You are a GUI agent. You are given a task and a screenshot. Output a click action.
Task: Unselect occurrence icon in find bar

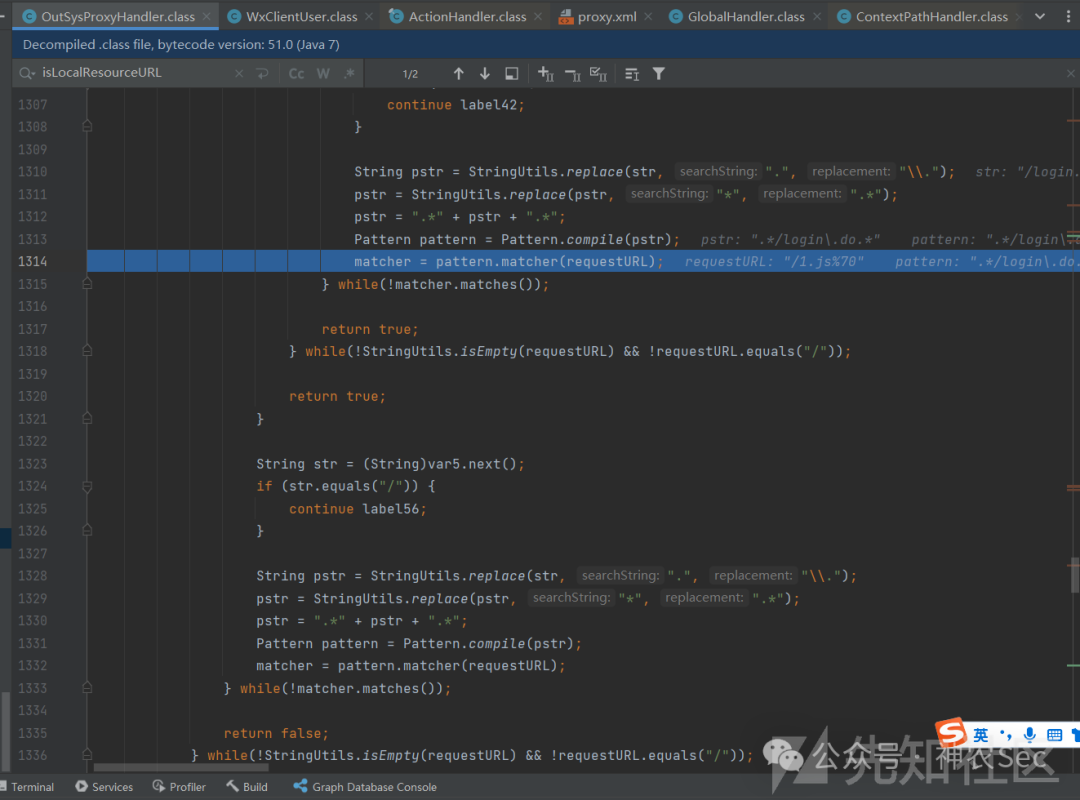click(x=572, y=73)
